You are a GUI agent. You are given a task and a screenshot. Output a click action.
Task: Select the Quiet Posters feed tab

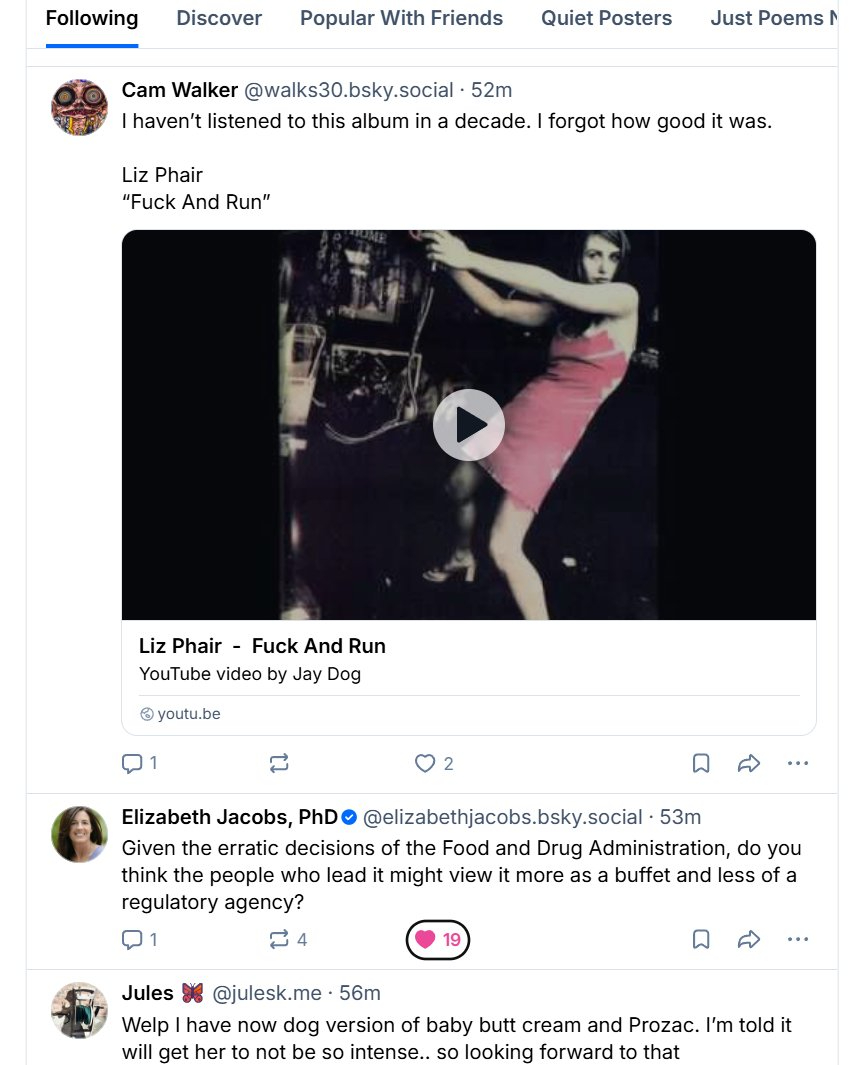pos(606,18)
